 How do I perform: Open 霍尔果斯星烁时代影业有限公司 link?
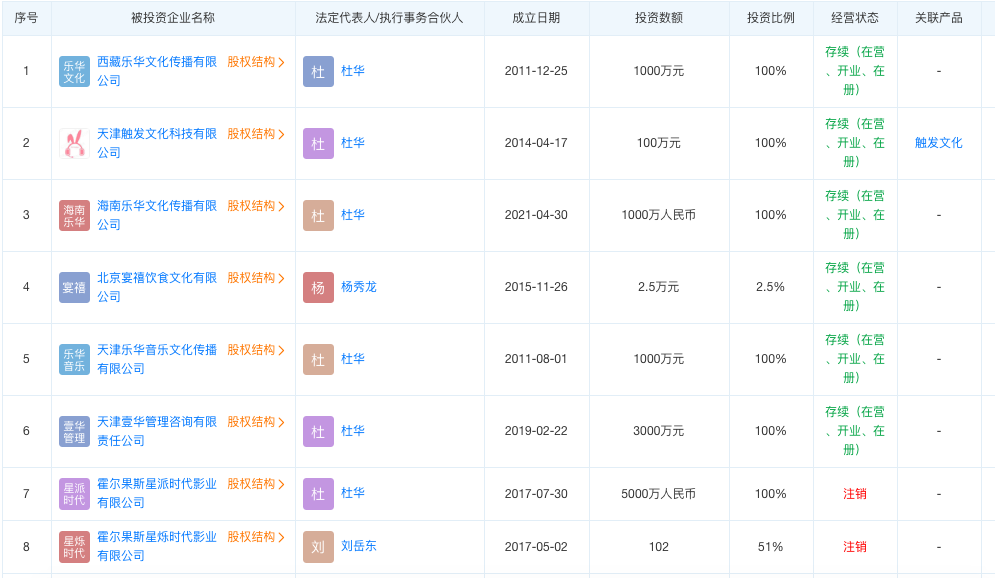(x=157, y=546)
